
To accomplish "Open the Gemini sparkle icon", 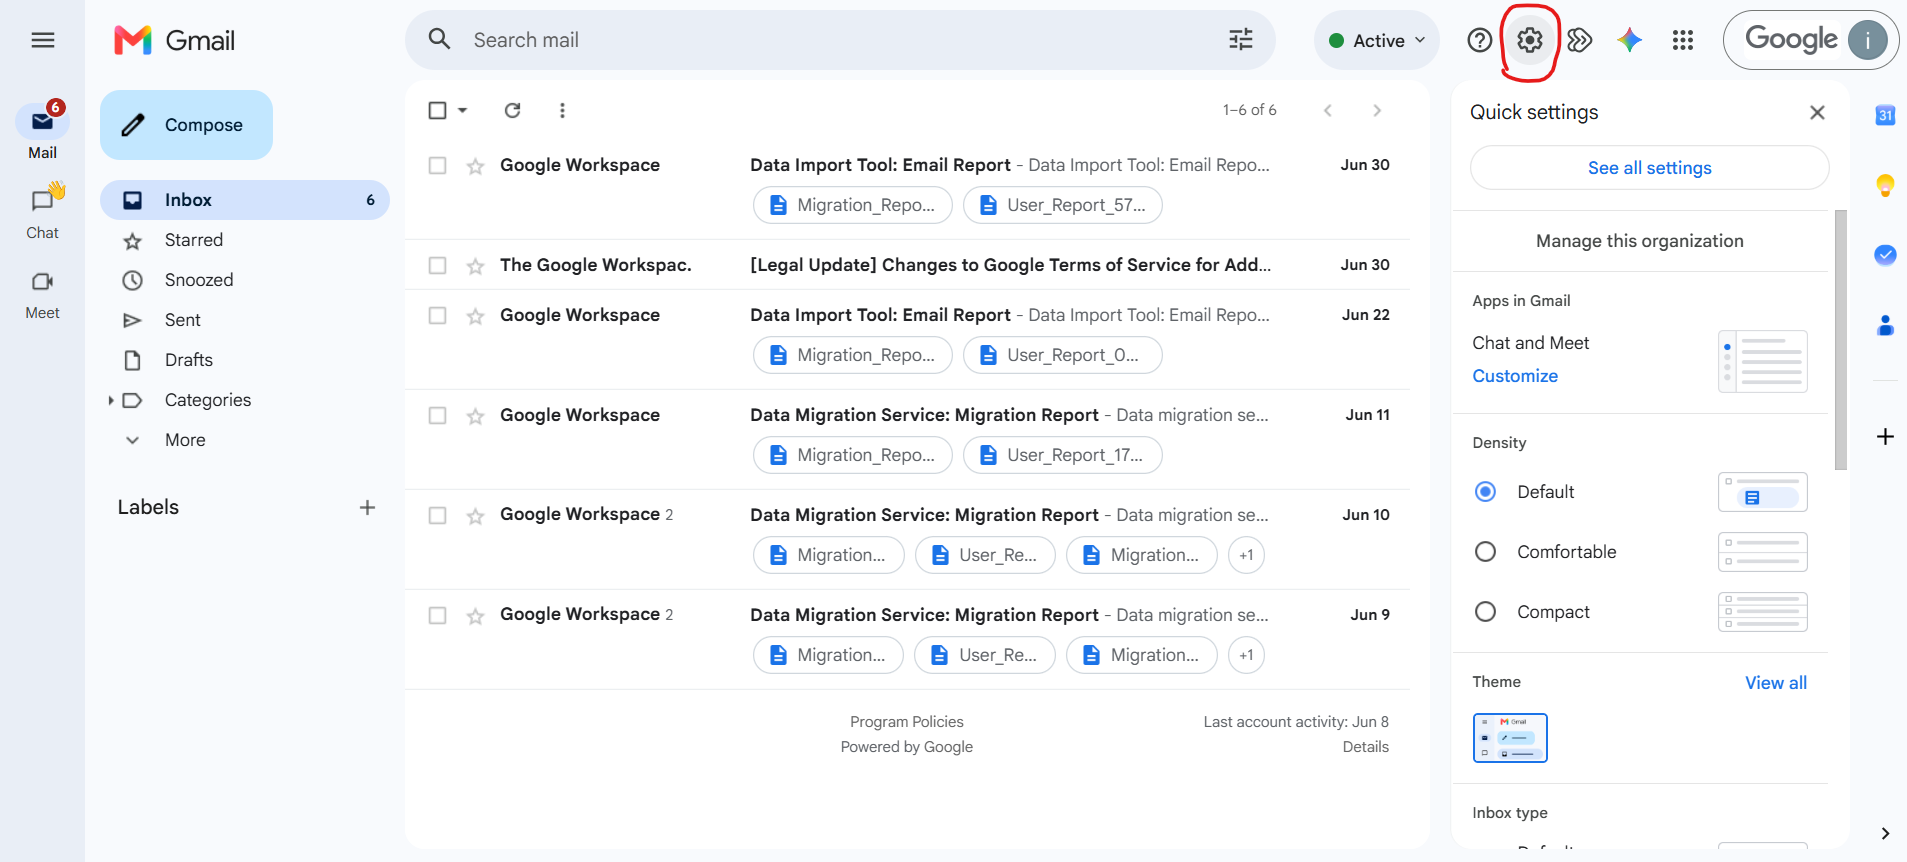I will (1630, 40).
